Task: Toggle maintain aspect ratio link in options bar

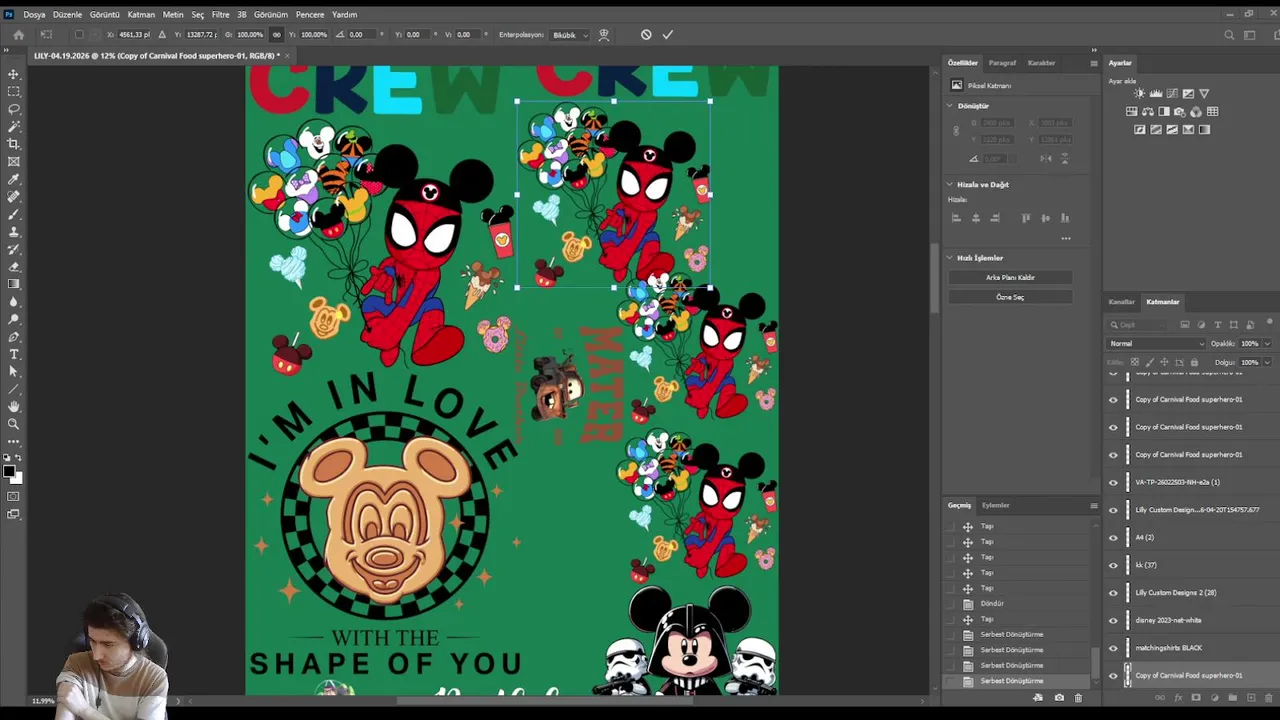Action: [276, 34]
